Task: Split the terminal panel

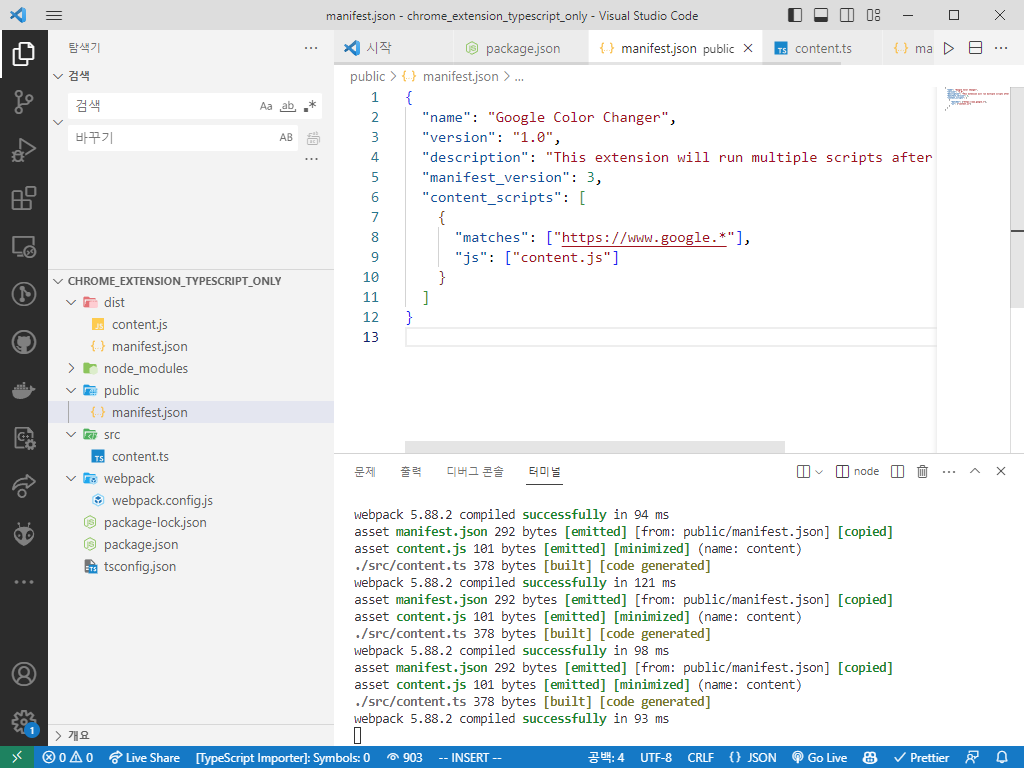Action: [897, 472]
